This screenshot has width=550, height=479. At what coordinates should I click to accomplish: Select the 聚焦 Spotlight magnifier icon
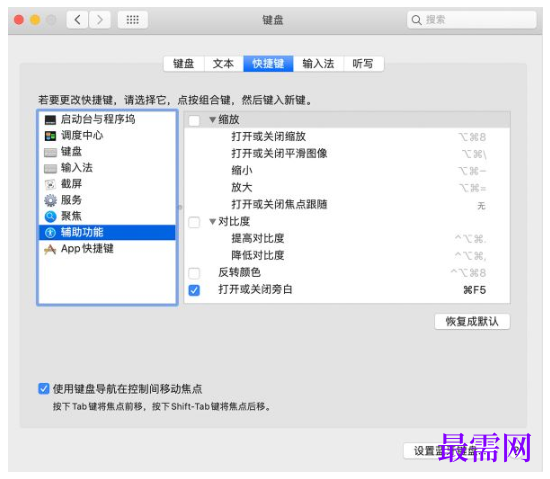pos(50,216)
